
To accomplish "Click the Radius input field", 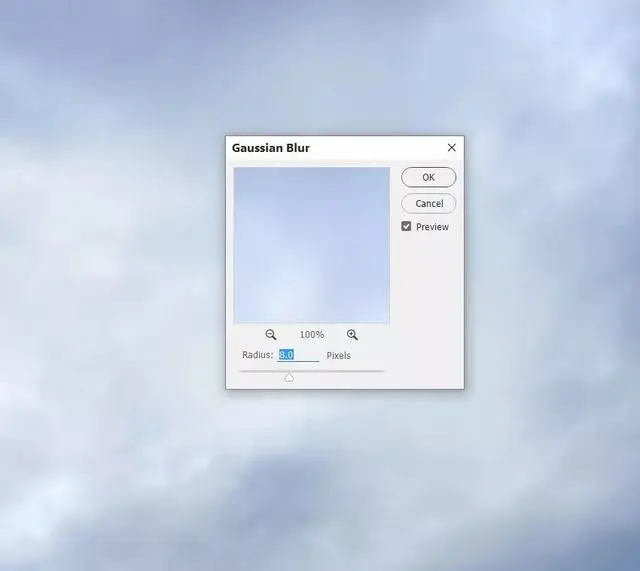I will [x=298, y=355].
